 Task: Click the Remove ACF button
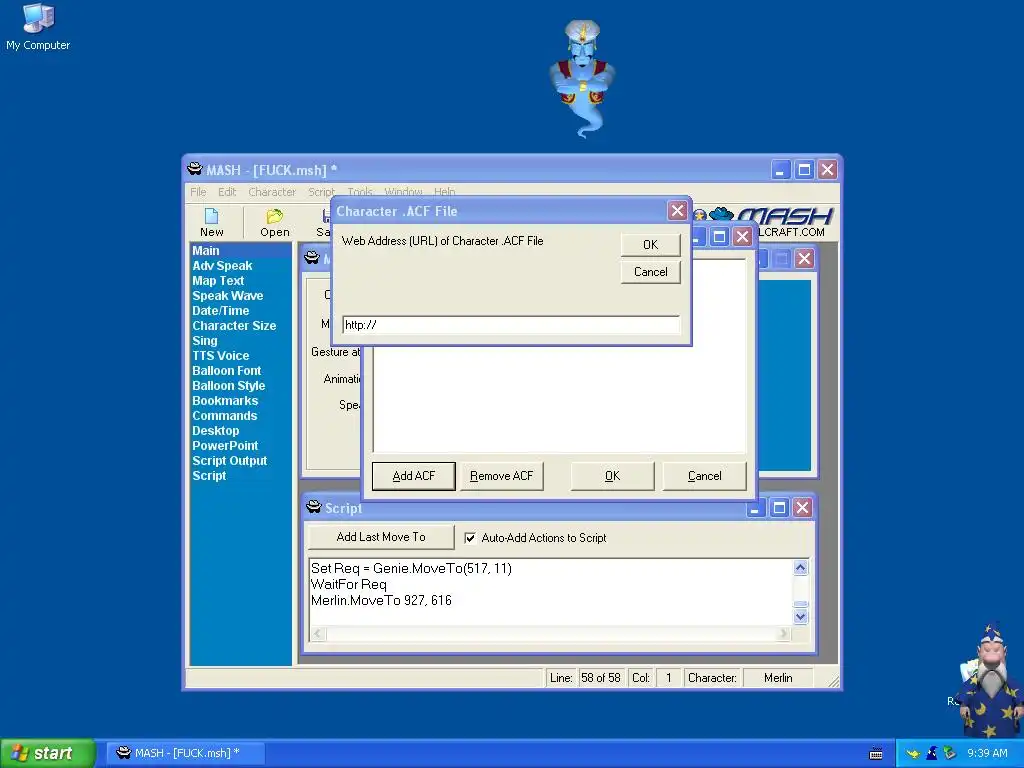pos(502,476)
